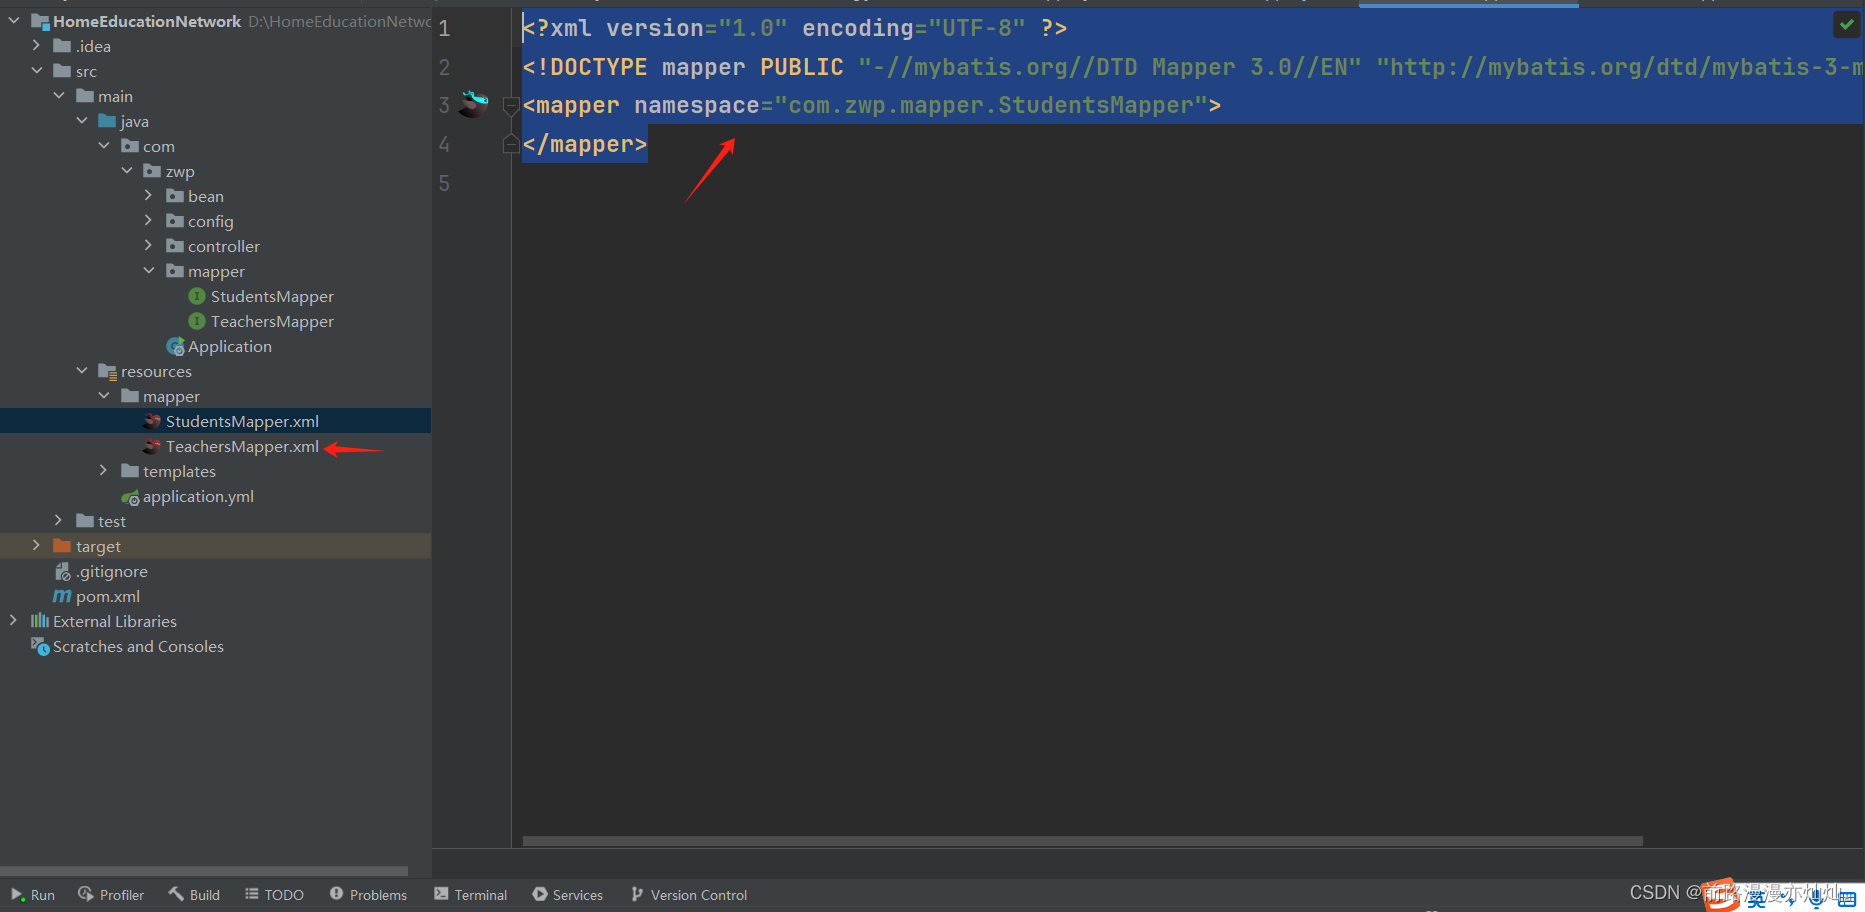The width and height of the screenshot is (1865, 912).
Task: Open StudentsMapper.xml in tree
Action: tap(242, 421)
